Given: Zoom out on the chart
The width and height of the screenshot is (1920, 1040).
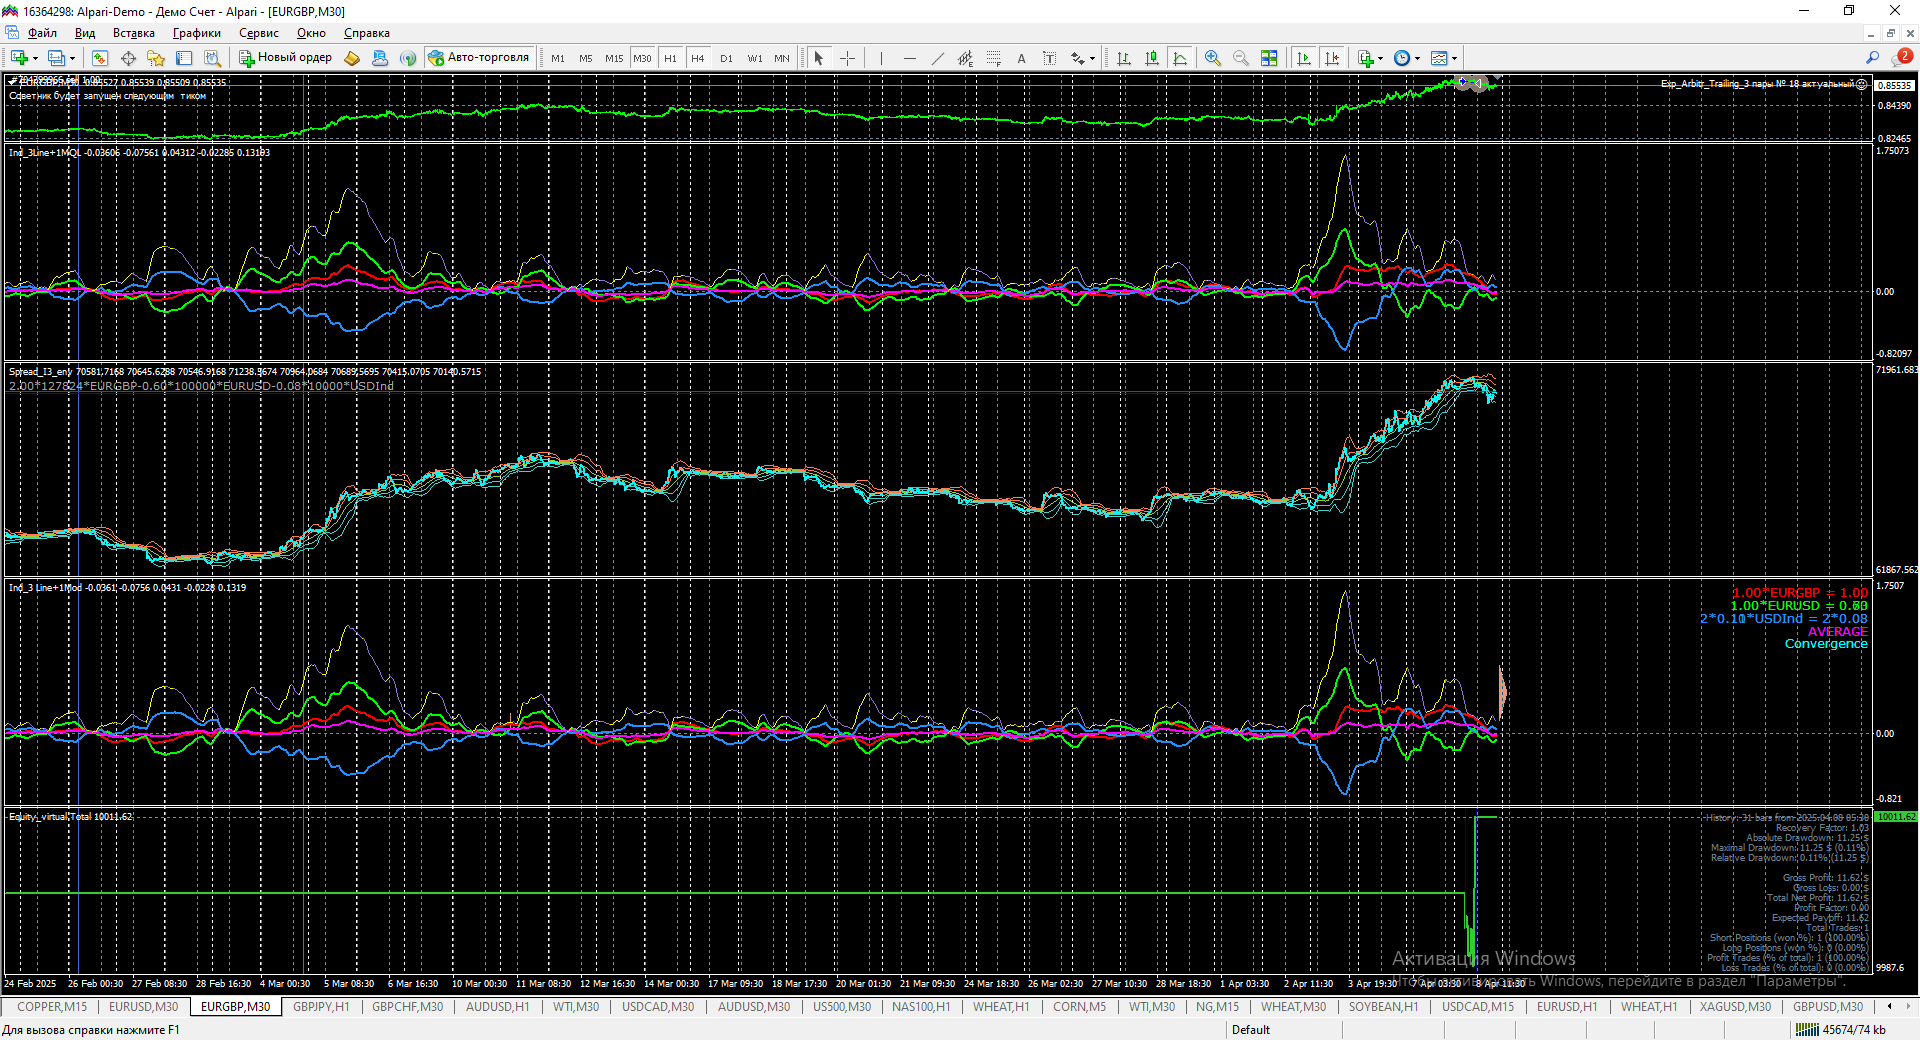Looking at the screenshot, I should (x=1241, y=58).
